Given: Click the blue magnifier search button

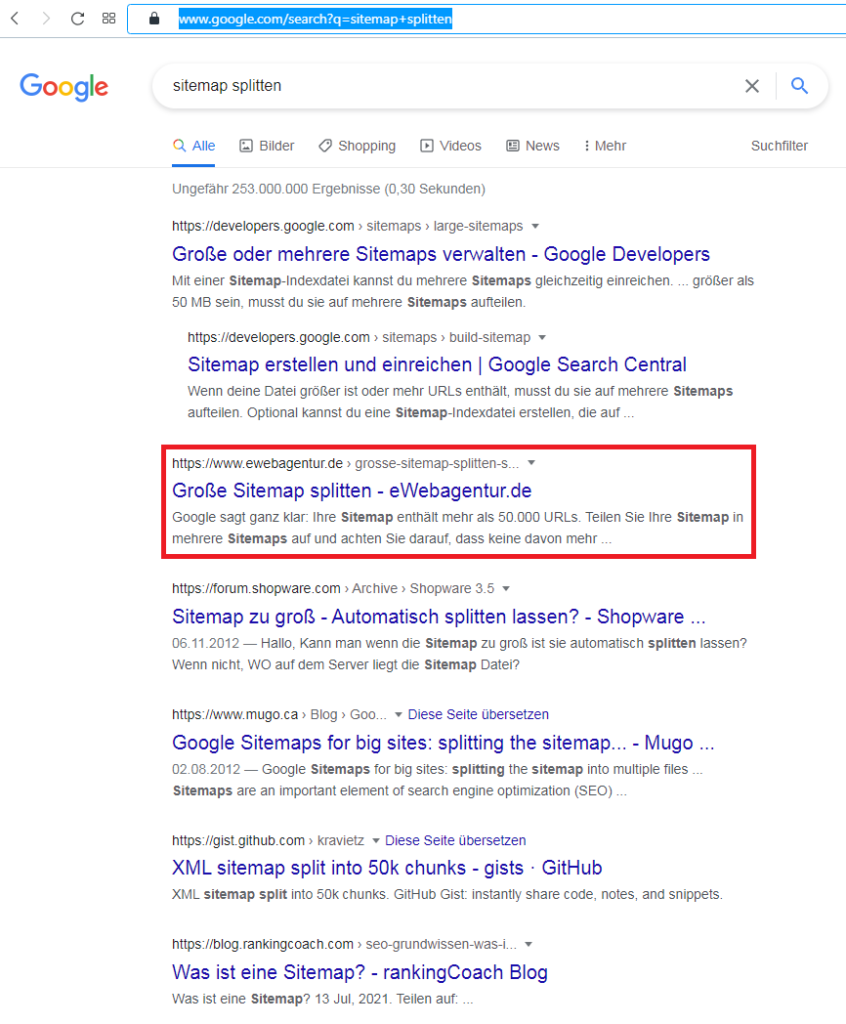Looking at the screenshot, I should pyautogui.click(x=800, y=86).
